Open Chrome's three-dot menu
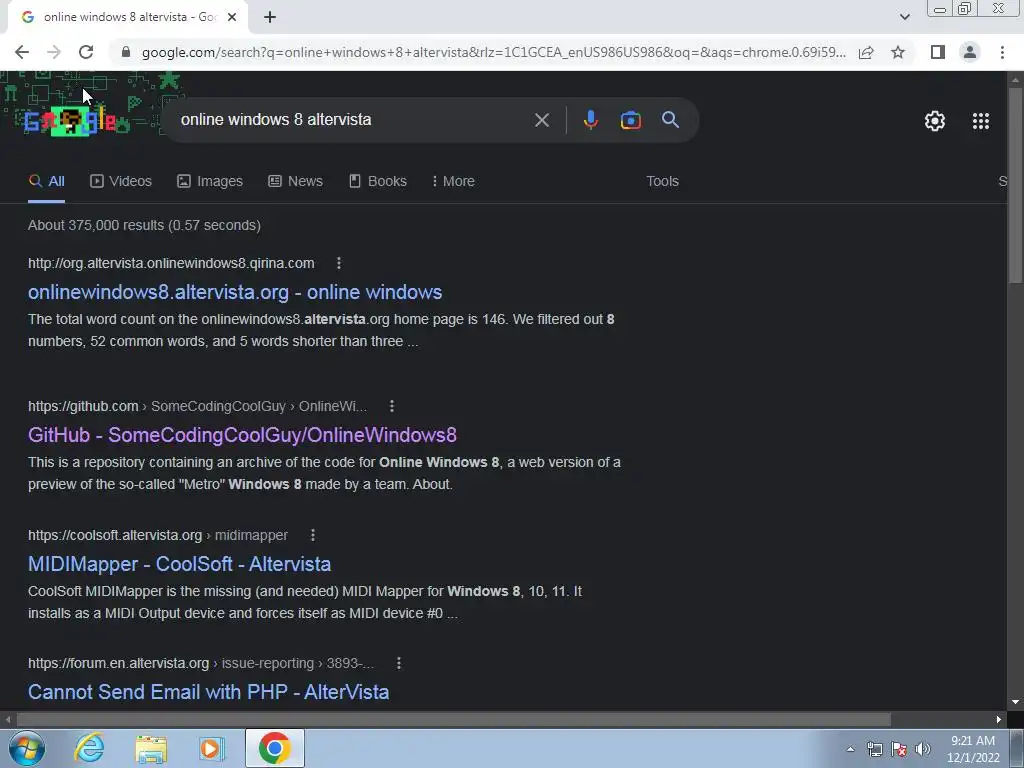Viewport: 1024px width, 768px height. [x=1002, y=52]
